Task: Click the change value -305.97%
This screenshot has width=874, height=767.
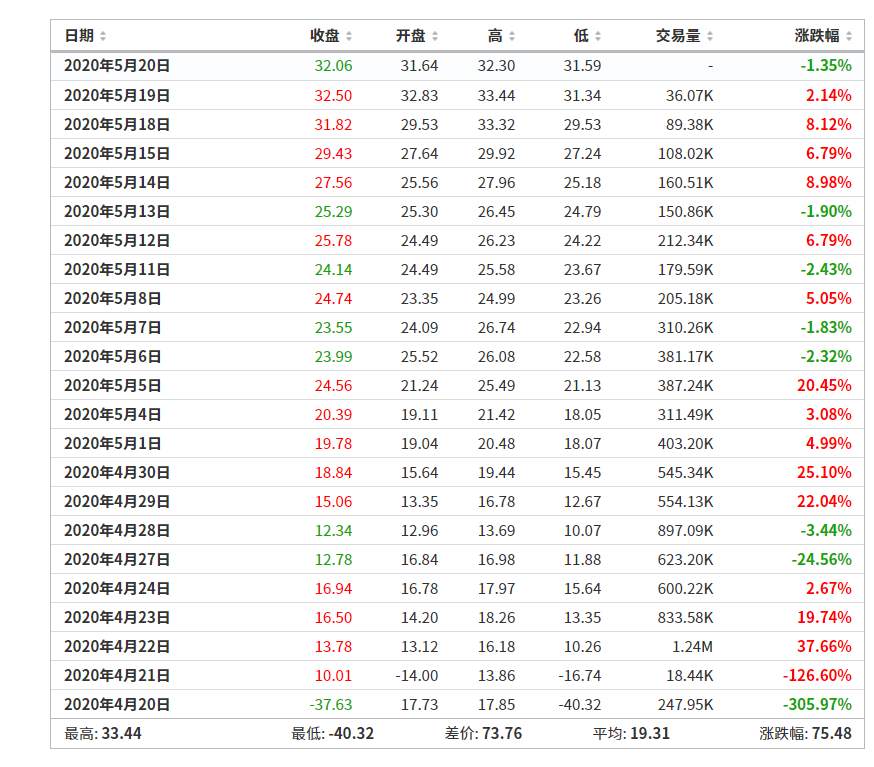Action: [x=817, y=704]
